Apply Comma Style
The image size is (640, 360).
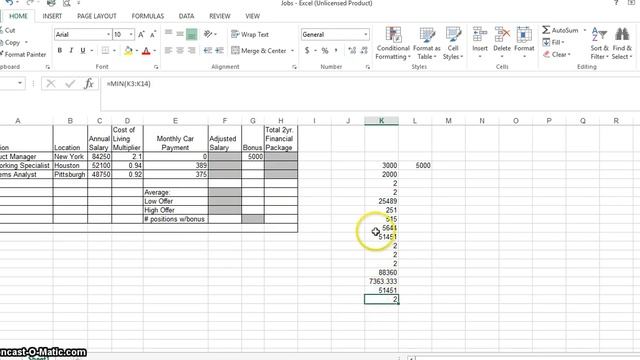[x=336, y=51]
